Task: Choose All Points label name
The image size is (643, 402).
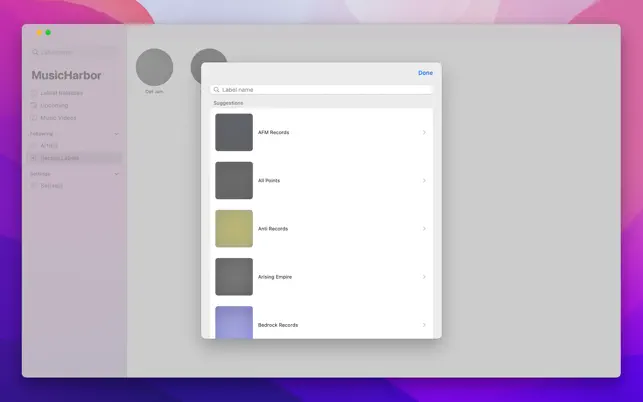Action: (269, 180)
